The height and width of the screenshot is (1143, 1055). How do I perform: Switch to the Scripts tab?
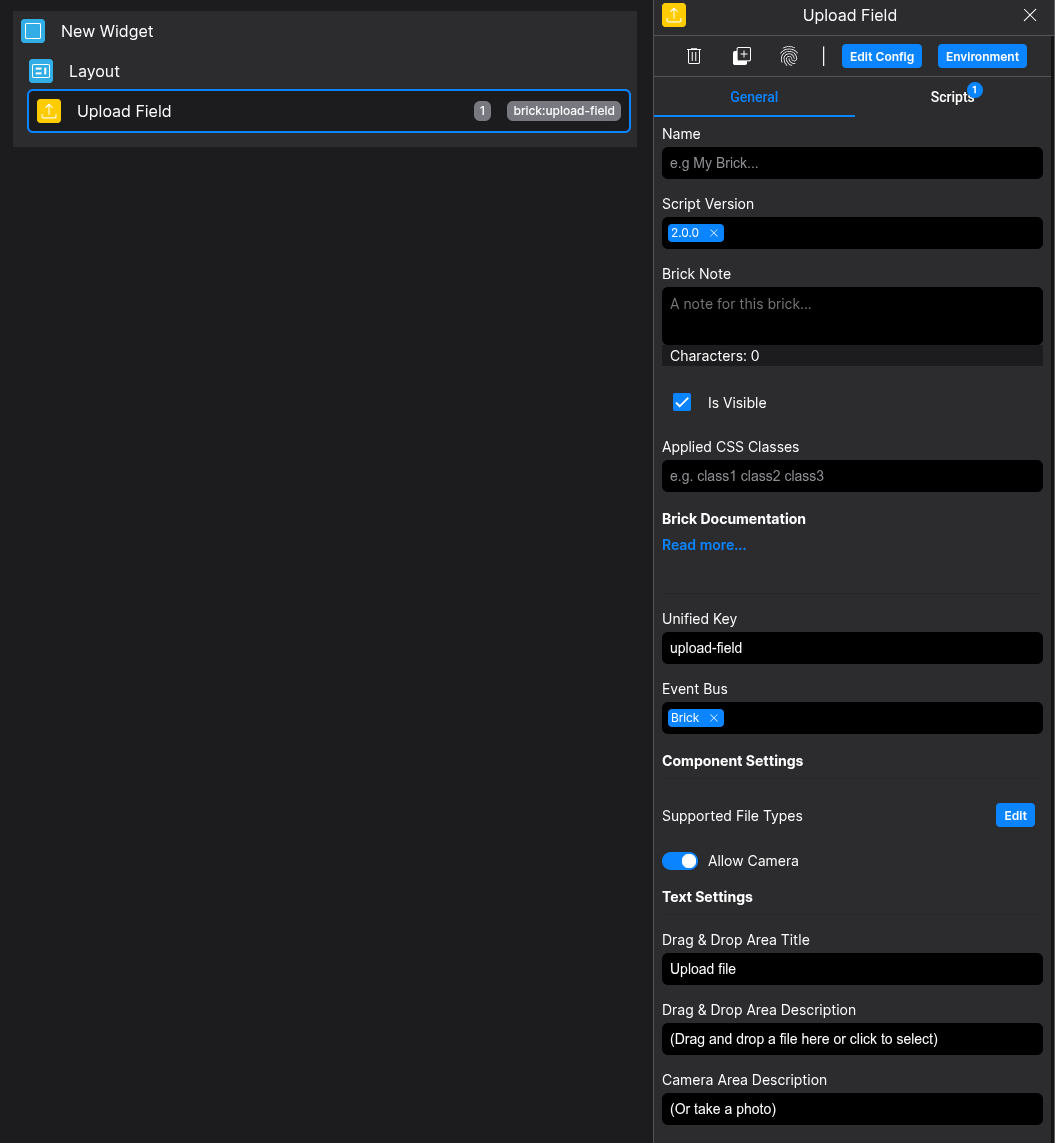tap(952, 97)
